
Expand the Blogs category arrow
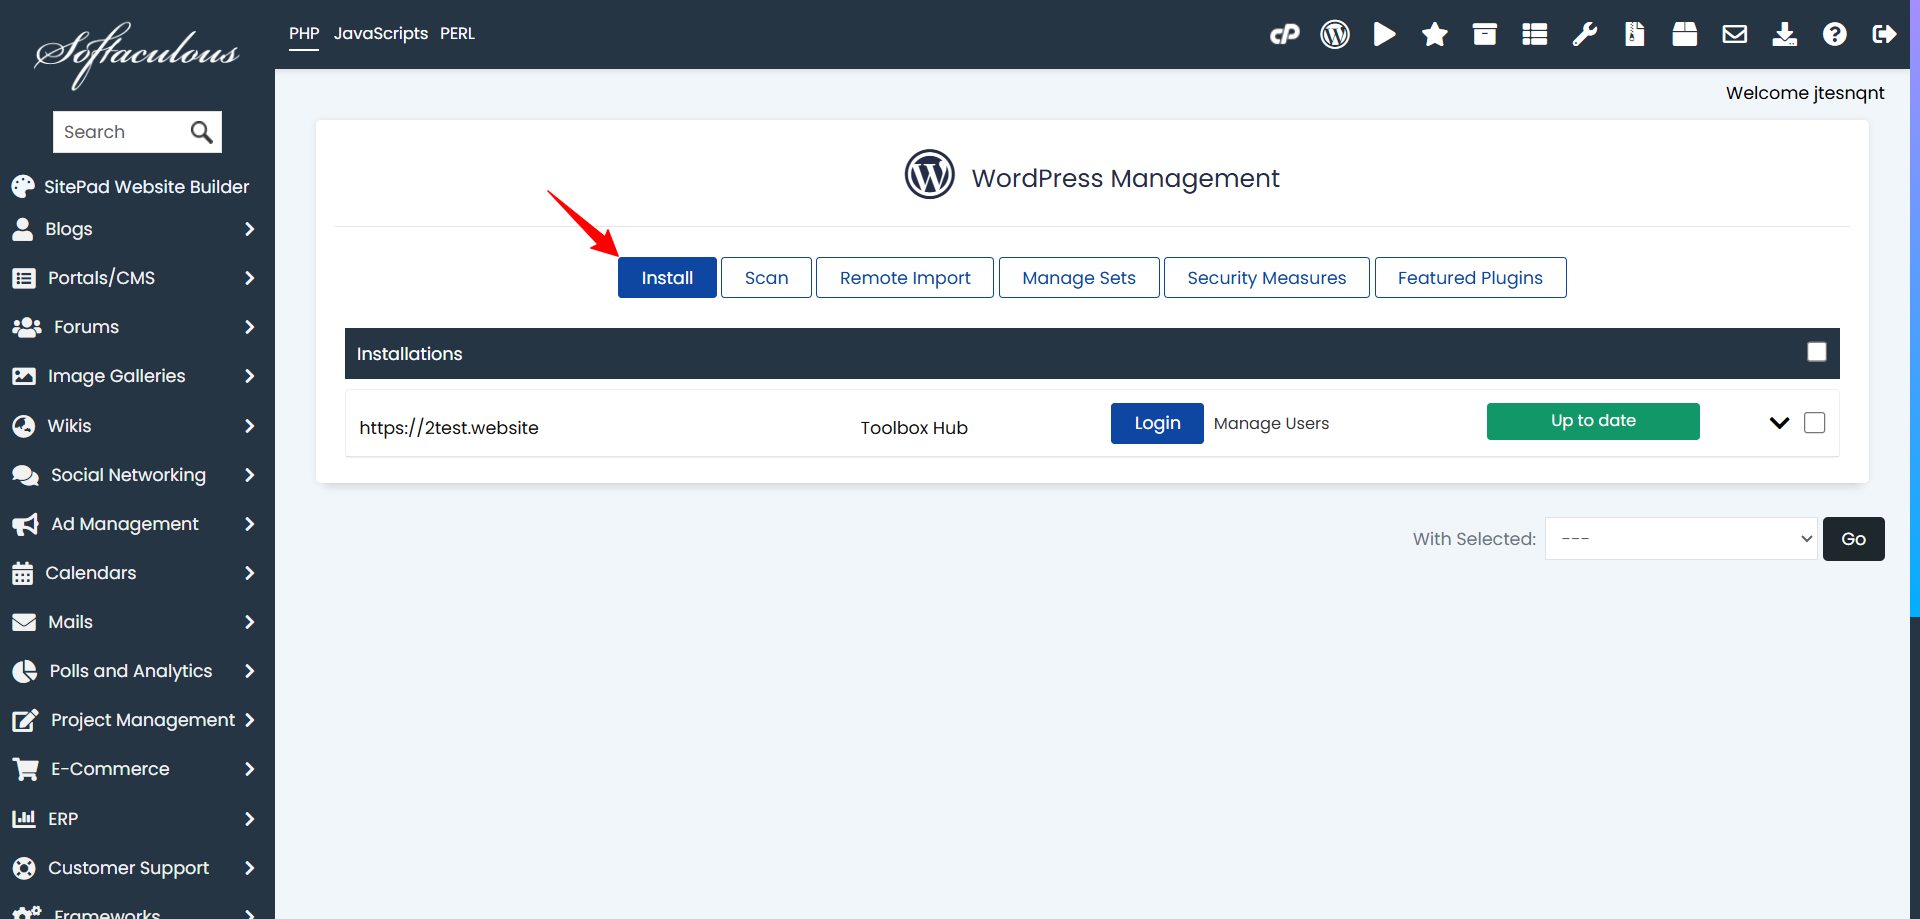(x=249, y=229)
